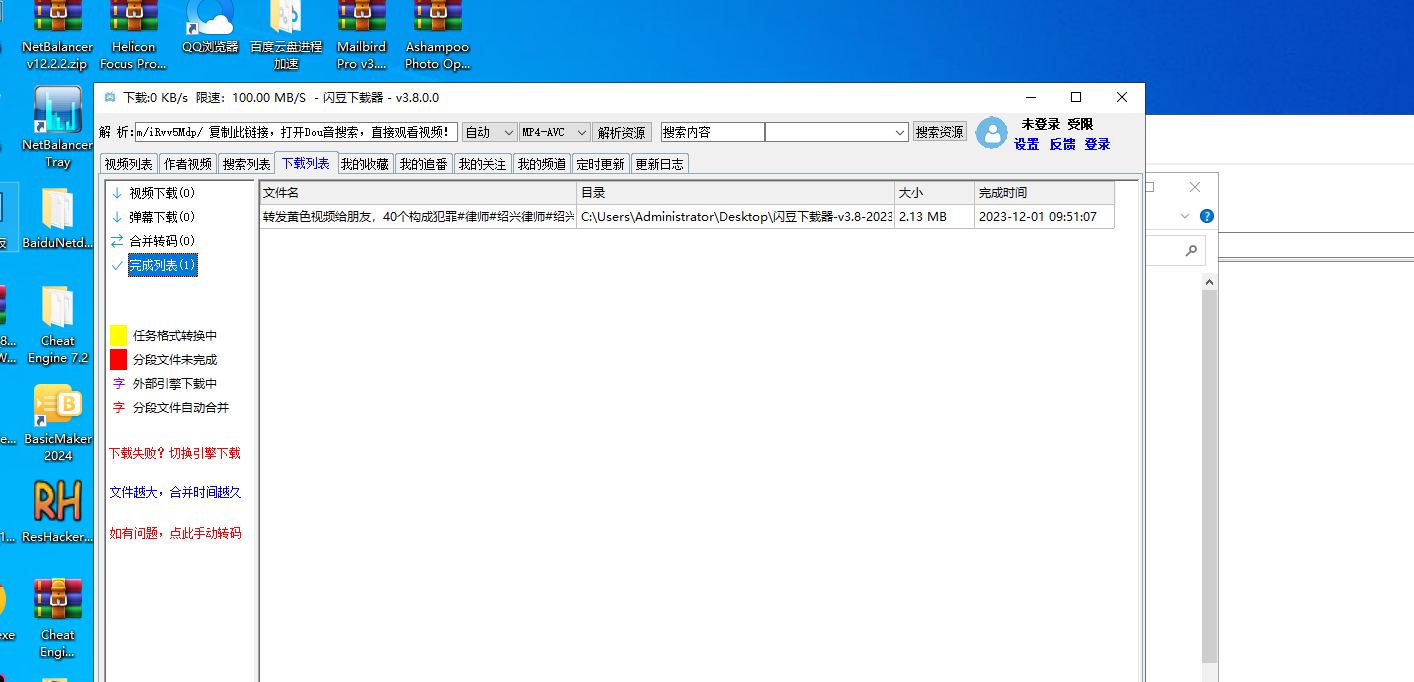Switch to 我的关注 tab
1414x682 pixels.
tap(483, 164)
